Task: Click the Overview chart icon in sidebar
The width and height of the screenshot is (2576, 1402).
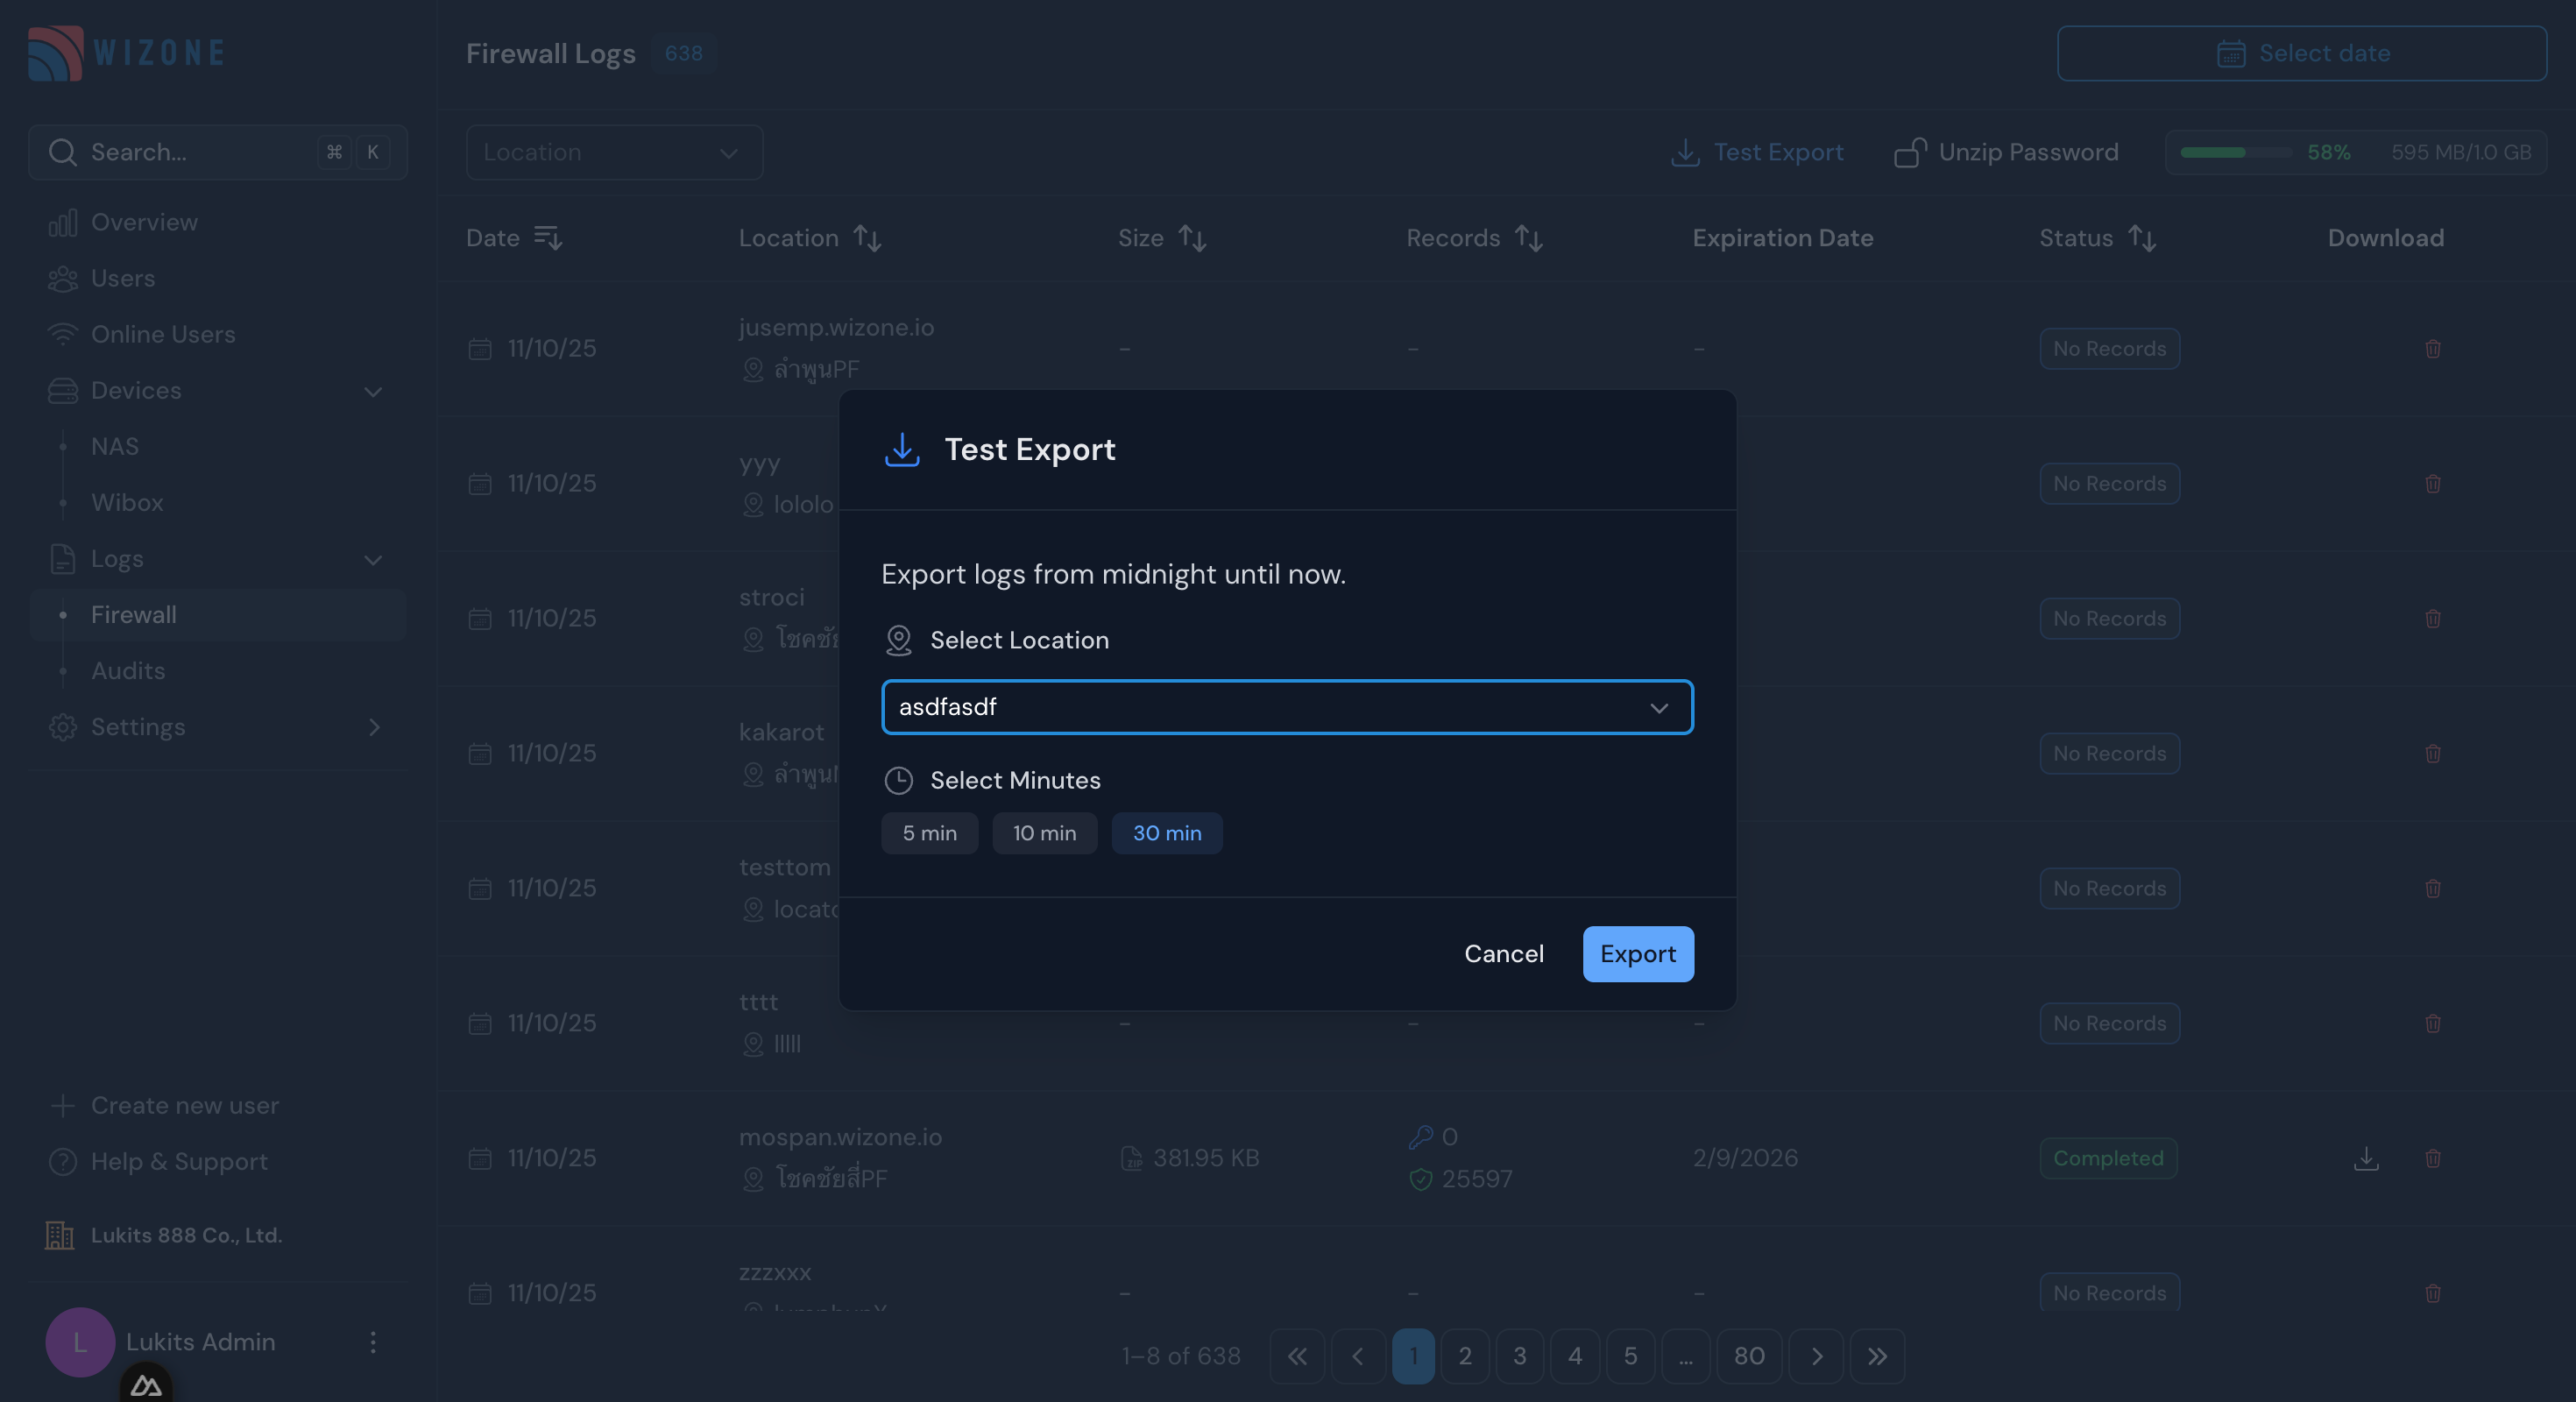Action: (x=63, y=222)
